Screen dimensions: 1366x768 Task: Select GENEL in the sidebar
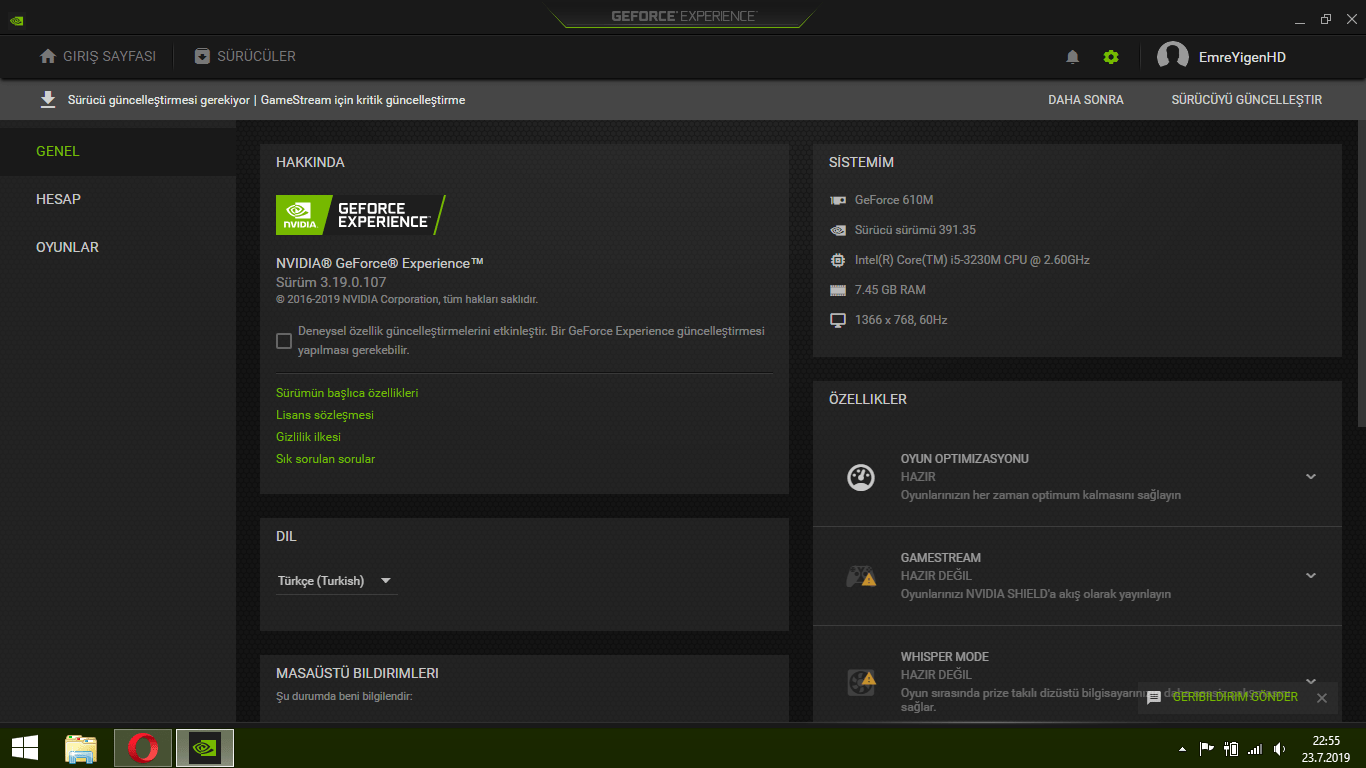(x=118, y=151)
